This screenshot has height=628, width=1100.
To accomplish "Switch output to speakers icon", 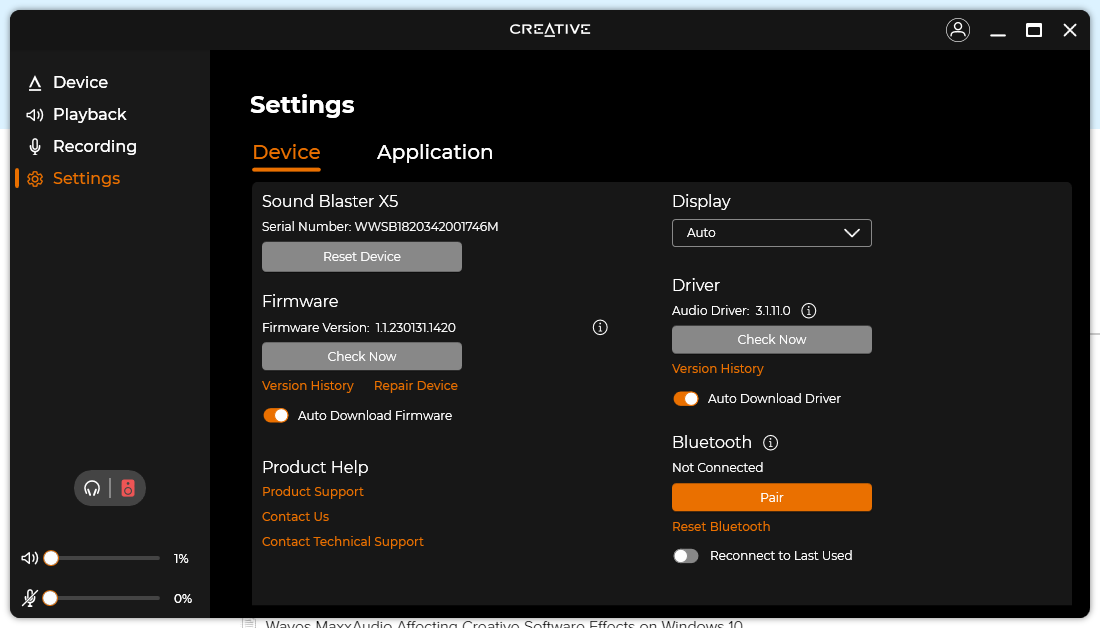I will 128,488.
